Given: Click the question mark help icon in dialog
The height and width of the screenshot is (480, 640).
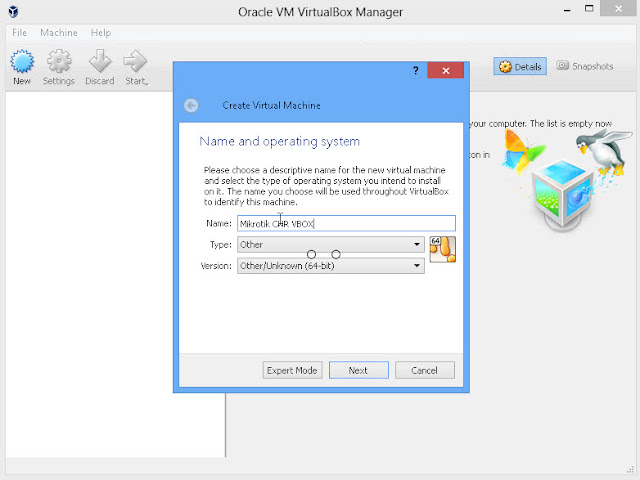Looking at the screenshot, I should [x=416, y=71].
